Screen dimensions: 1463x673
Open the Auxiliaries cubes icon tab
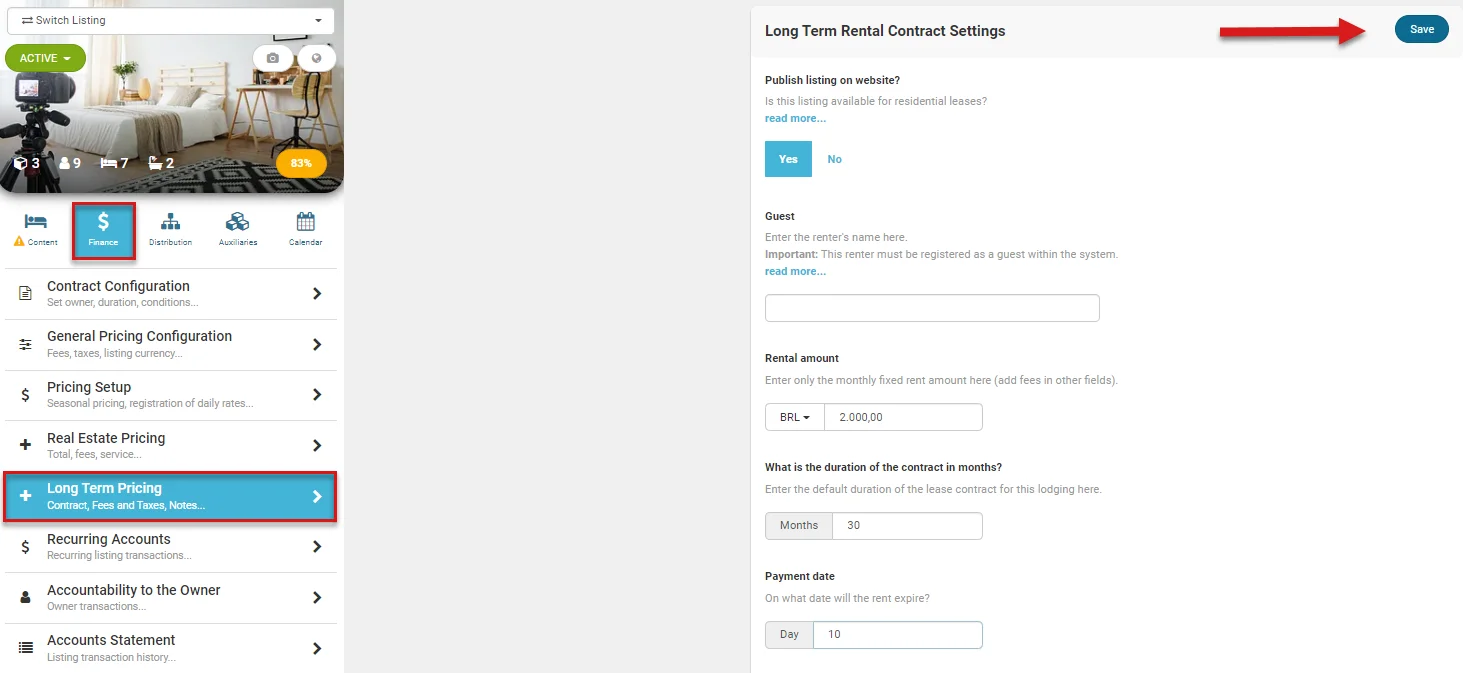[238, 228]
